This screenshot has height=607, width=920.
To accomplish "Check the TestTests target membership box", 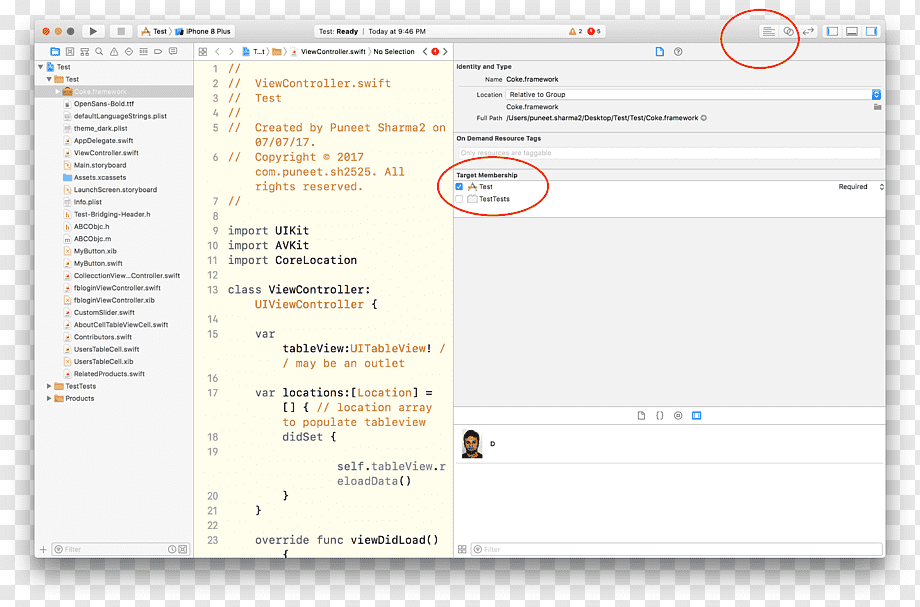I will coord(459,199).
